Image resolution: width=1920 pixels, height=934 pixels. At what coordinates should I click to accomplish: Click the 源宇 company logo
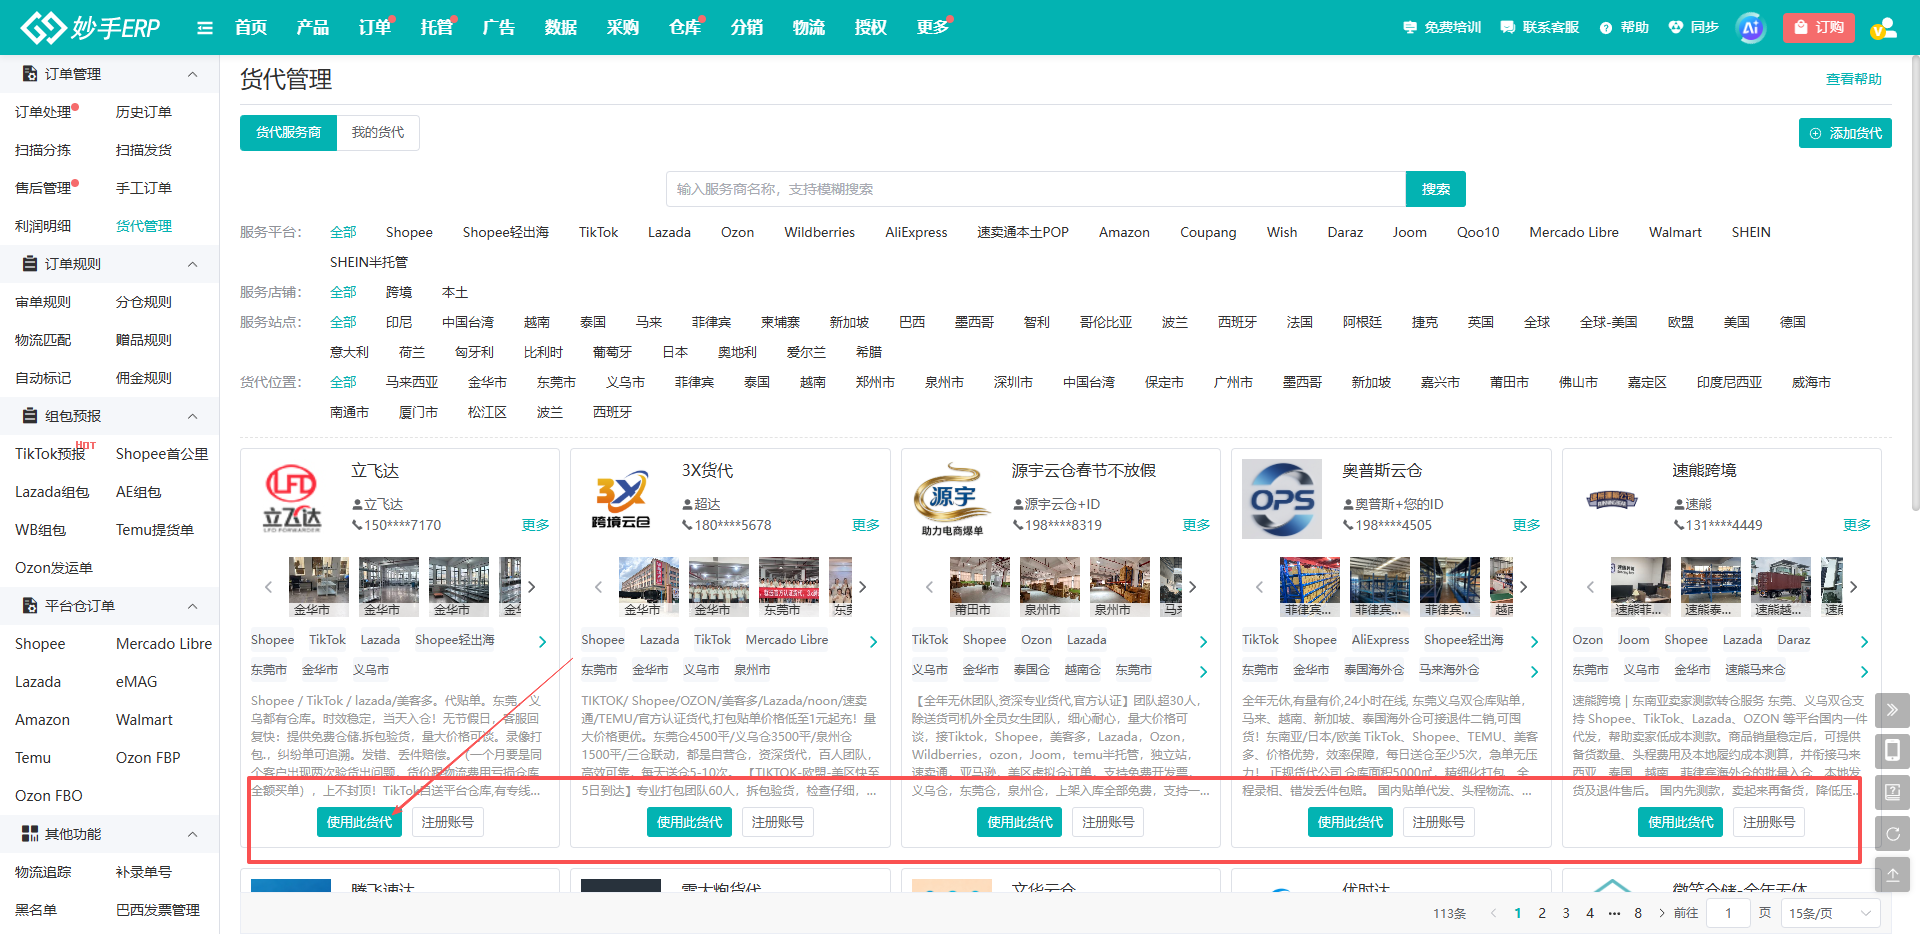point(951,499)
